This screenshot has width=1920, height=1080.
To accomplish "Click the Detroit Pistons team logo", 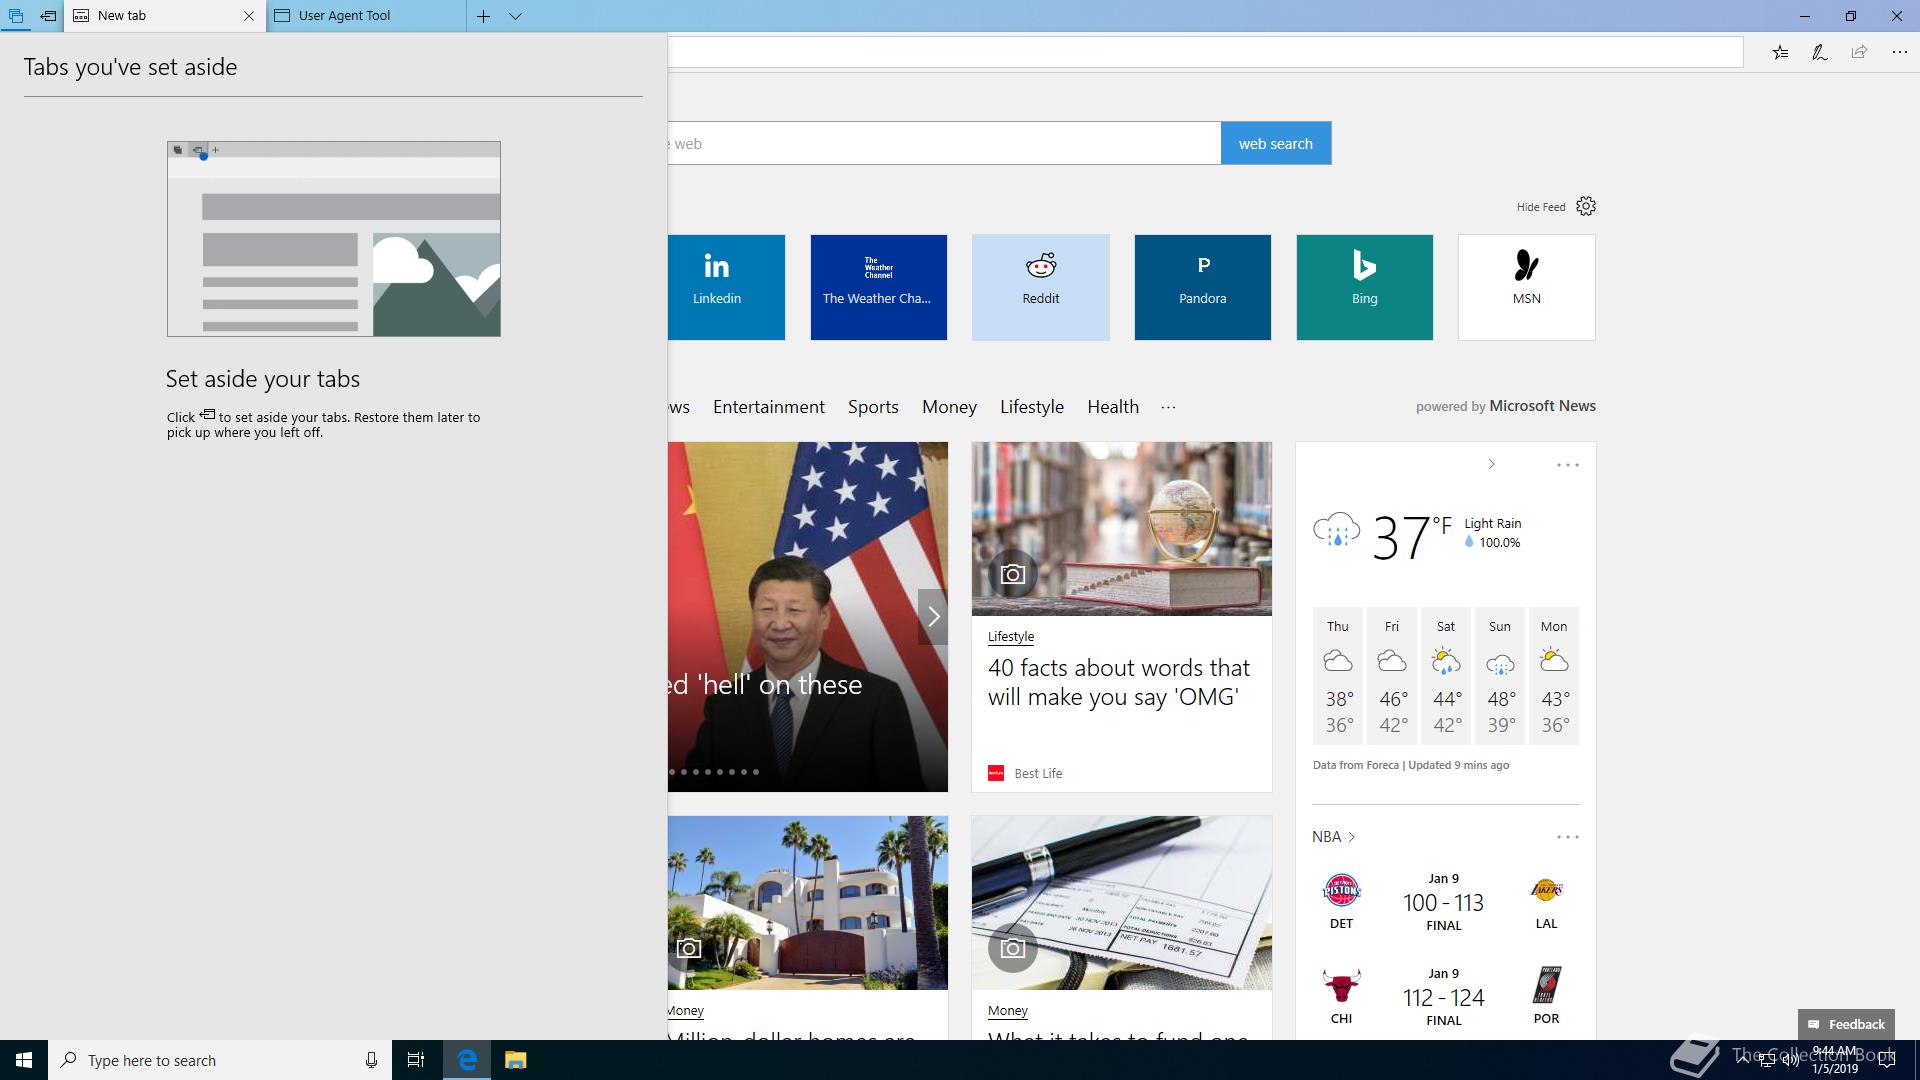I will 1341,890.
